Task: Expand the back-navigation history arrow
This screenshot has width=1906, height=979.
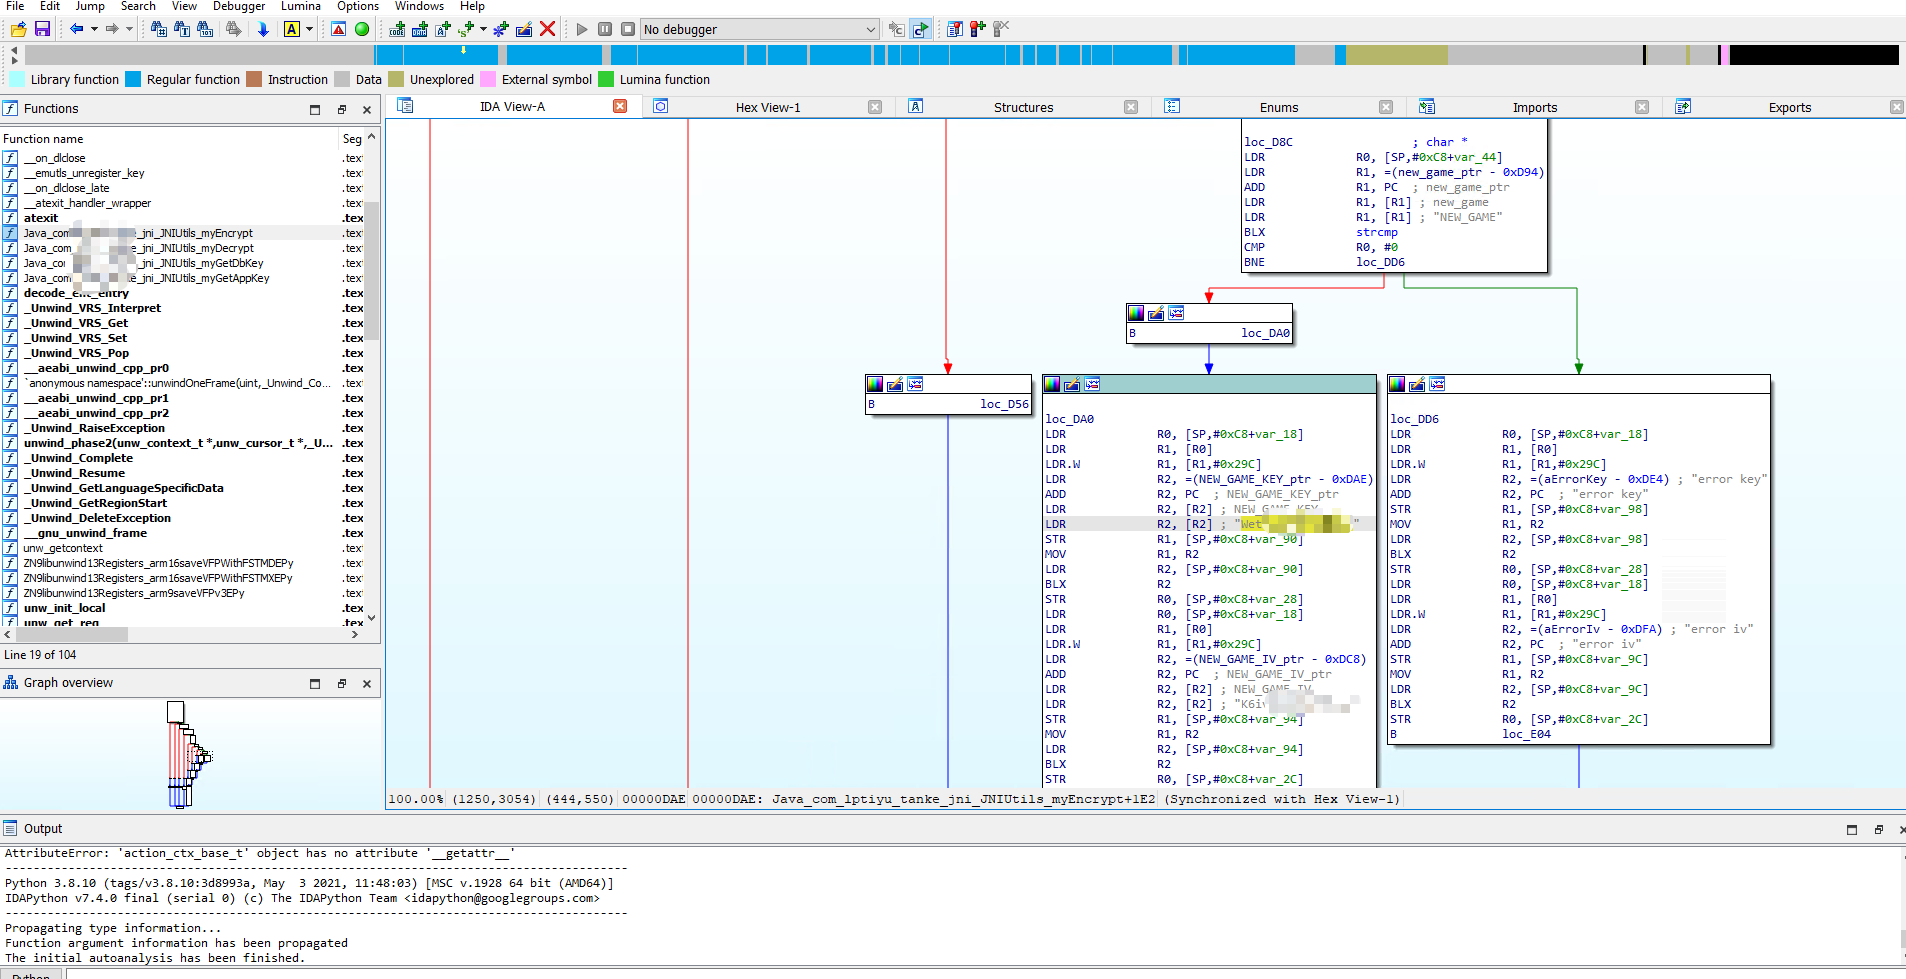Action: pyautogui.click(x=94, y=29)
